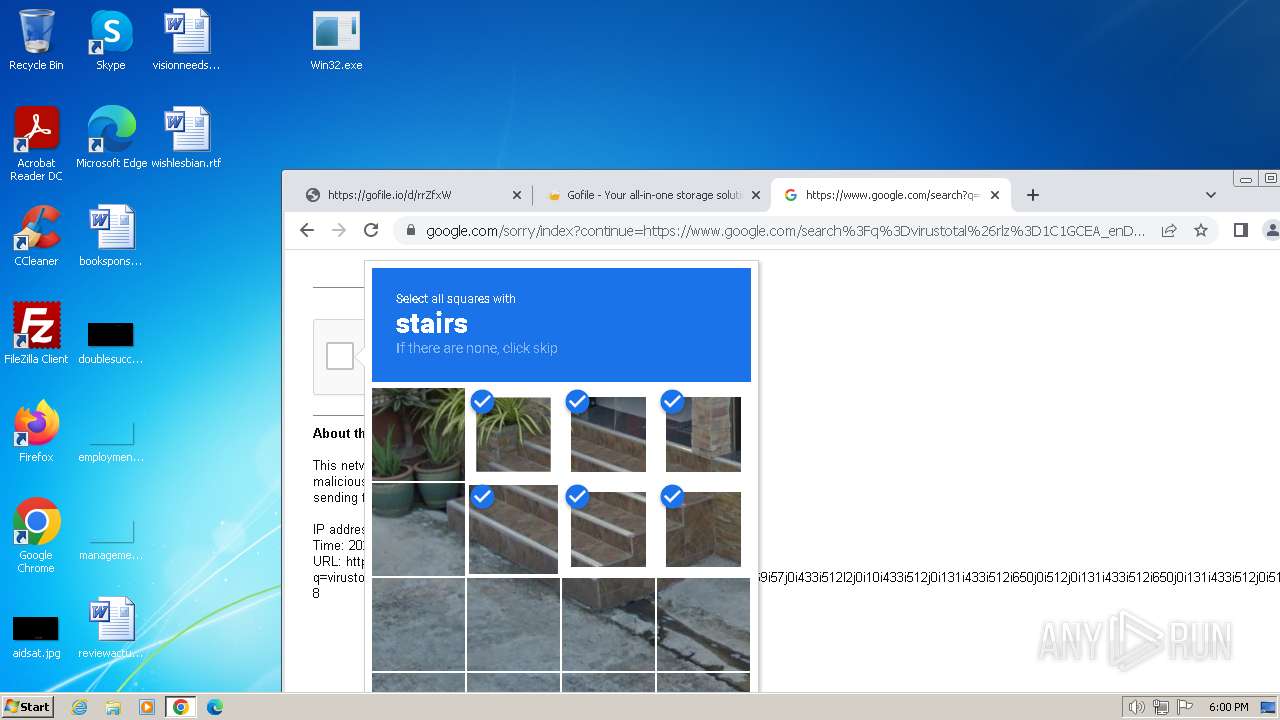
Task: Open the Recycle Bin desktop icon
Action: [x=36, y=40]
